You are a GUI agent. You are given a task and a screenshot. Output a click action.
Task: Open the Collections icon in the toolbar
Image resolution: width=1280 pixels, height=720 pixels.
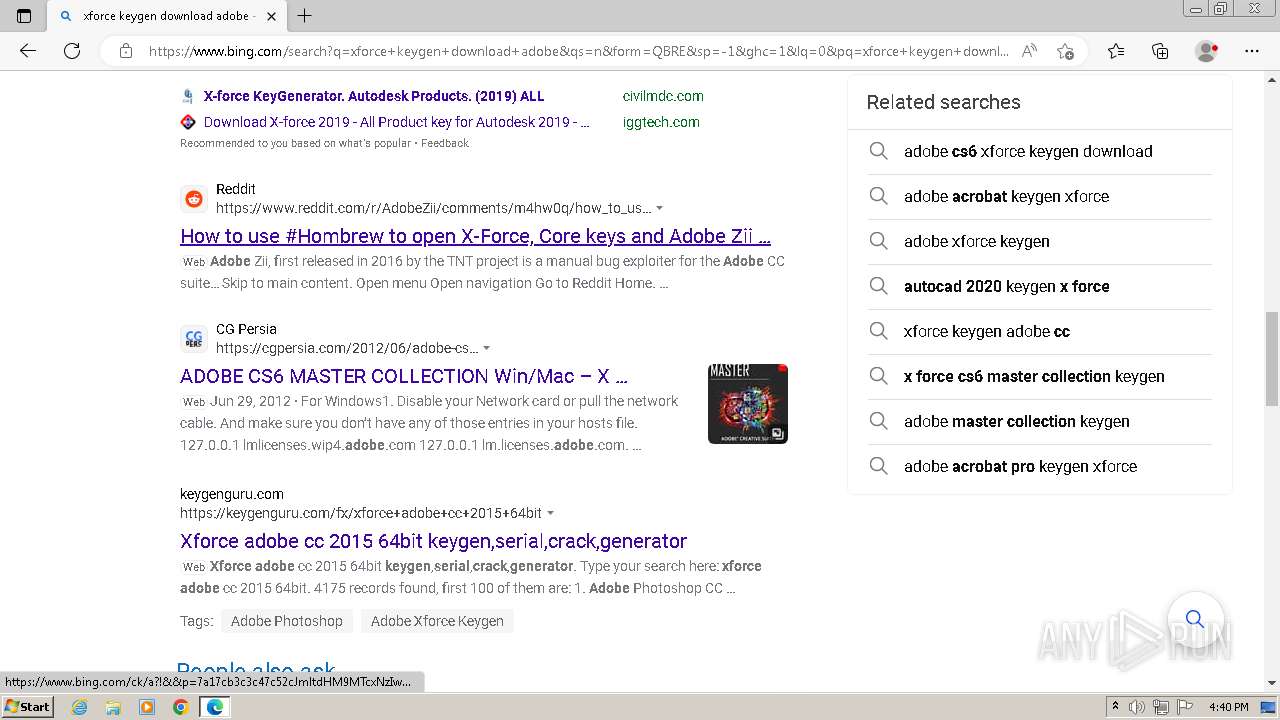coord(1160,51)
